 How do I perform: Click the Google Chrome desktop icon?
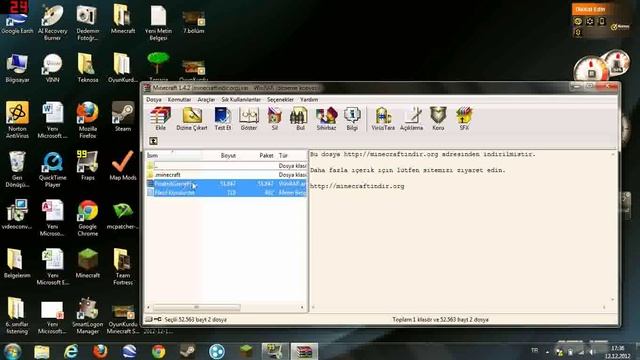pyautogui.click(x=87, y=218)
